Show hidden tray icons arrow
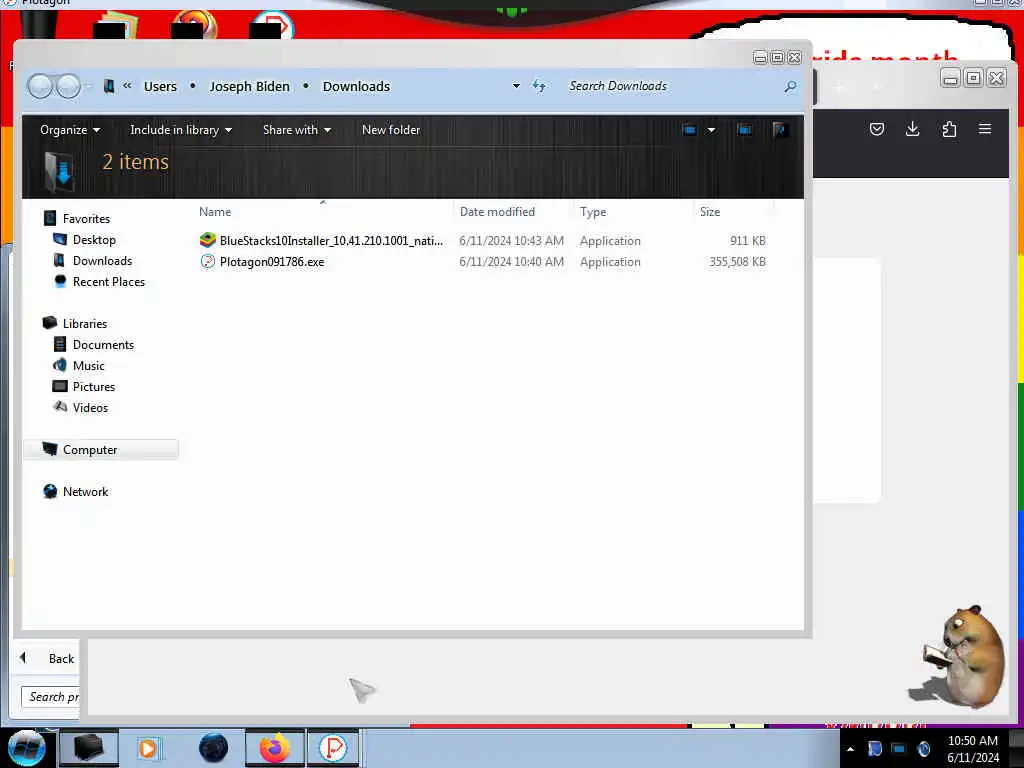 click(x=850, y=749)
